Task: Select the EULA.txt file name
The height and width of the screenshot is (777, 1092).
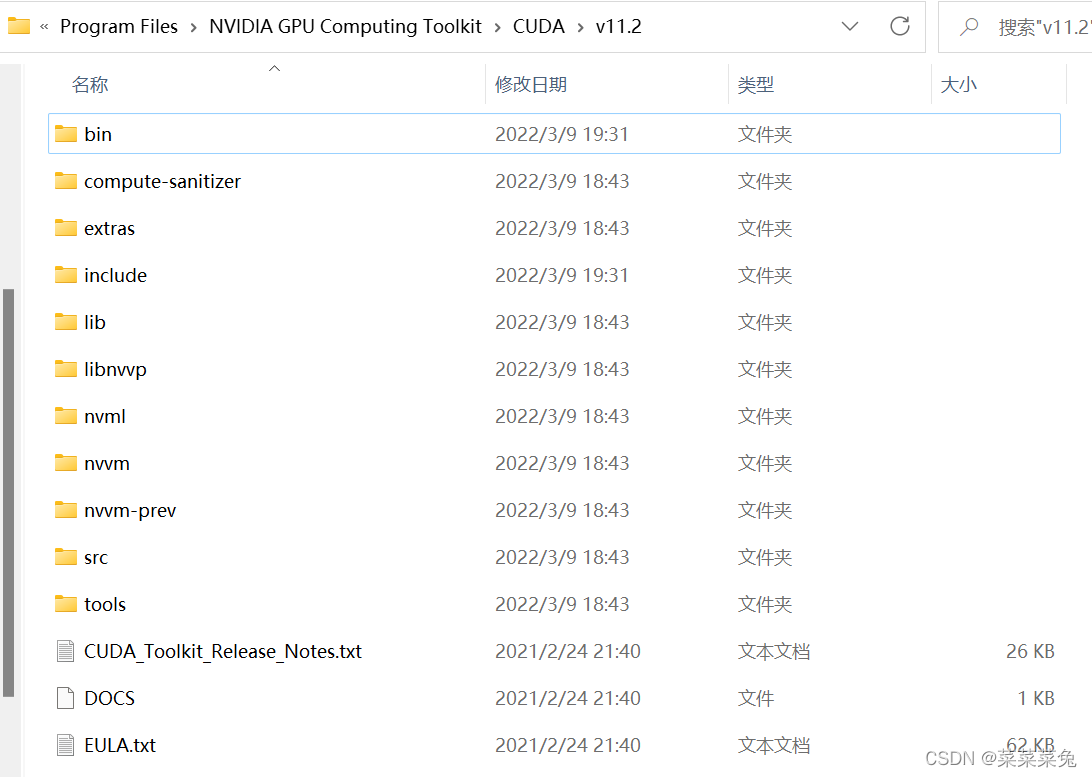Action: point(120,745)
